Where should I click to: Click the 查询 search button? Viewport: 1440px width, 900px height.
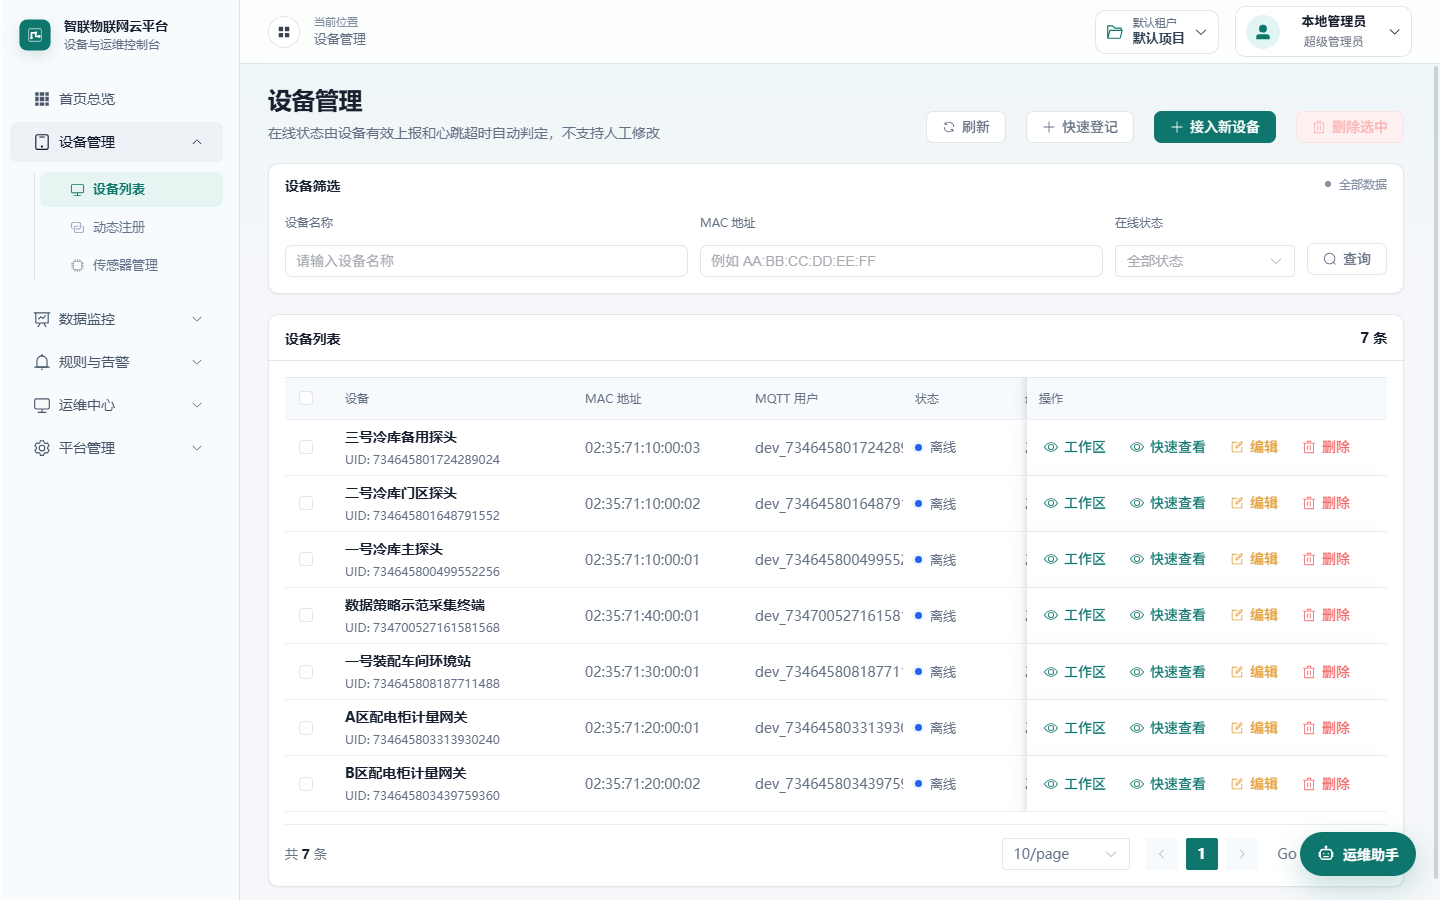[x=1347, y=259]
